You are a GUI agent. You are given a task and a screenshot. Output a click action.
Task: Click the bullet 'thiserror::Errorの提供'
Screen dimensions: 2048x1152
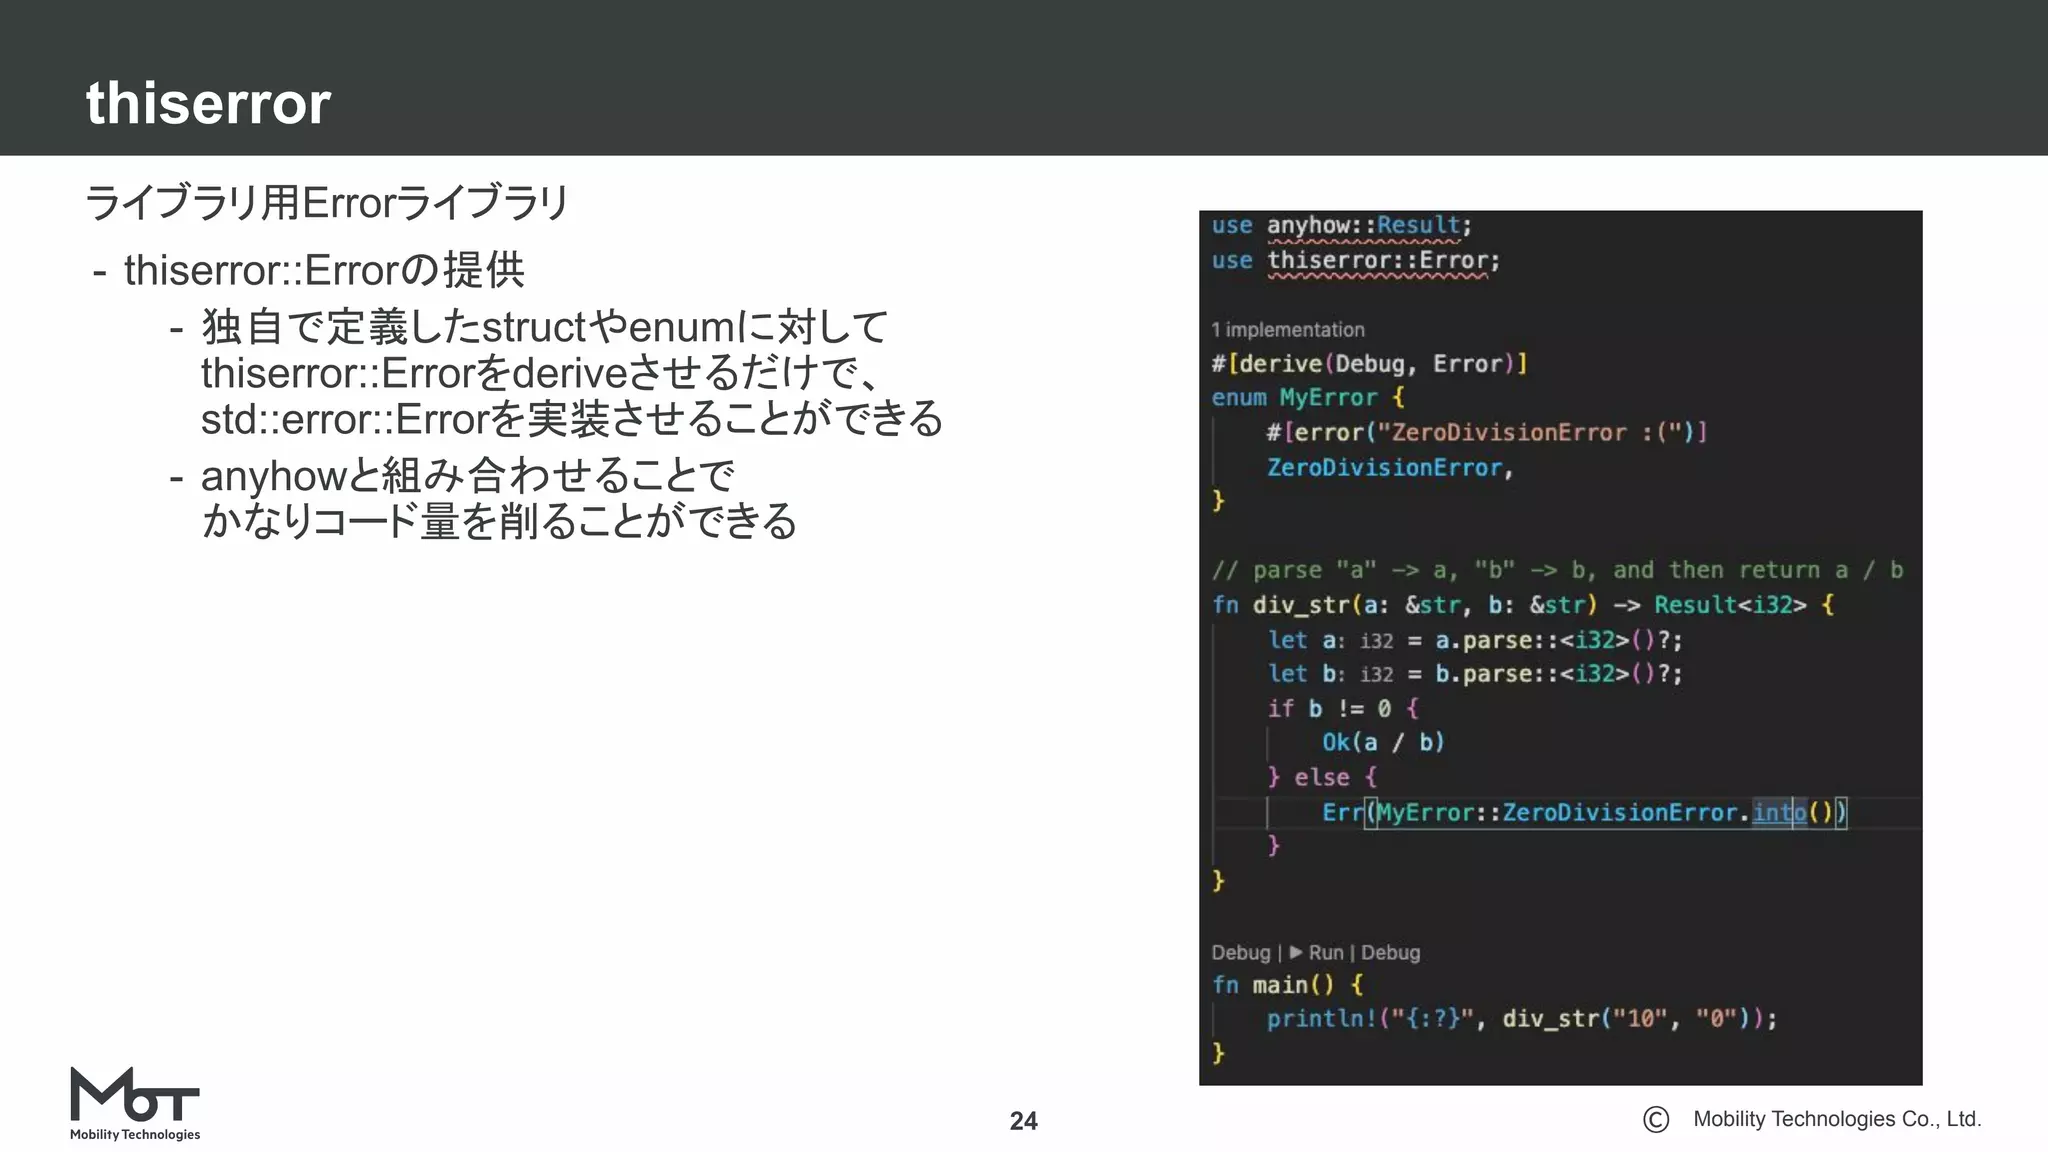point(324,270)
